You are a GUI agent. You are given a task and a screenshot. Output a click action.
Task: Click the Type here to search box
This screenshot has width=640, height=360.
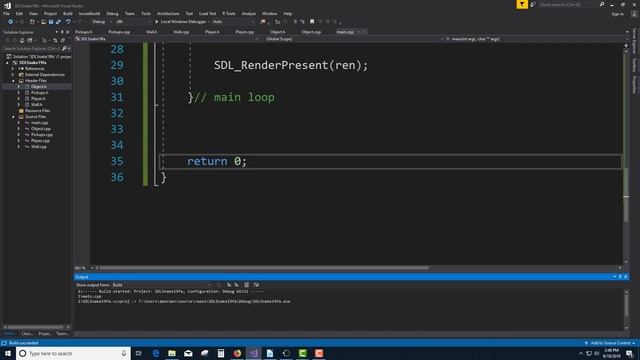click(73, 353)
